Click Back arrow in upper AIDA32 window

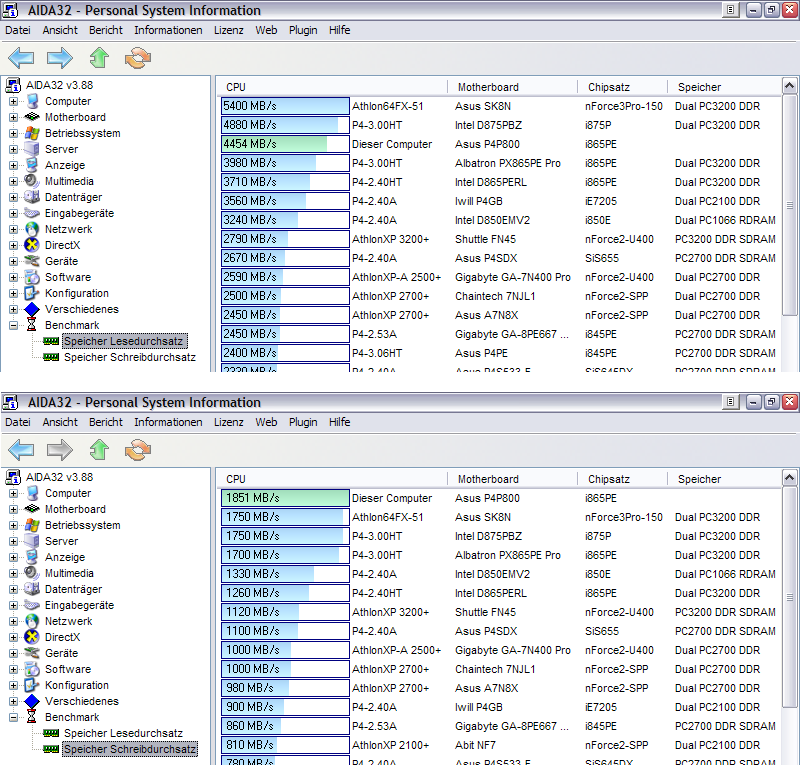pyautogui.click(x=21, y=58)
